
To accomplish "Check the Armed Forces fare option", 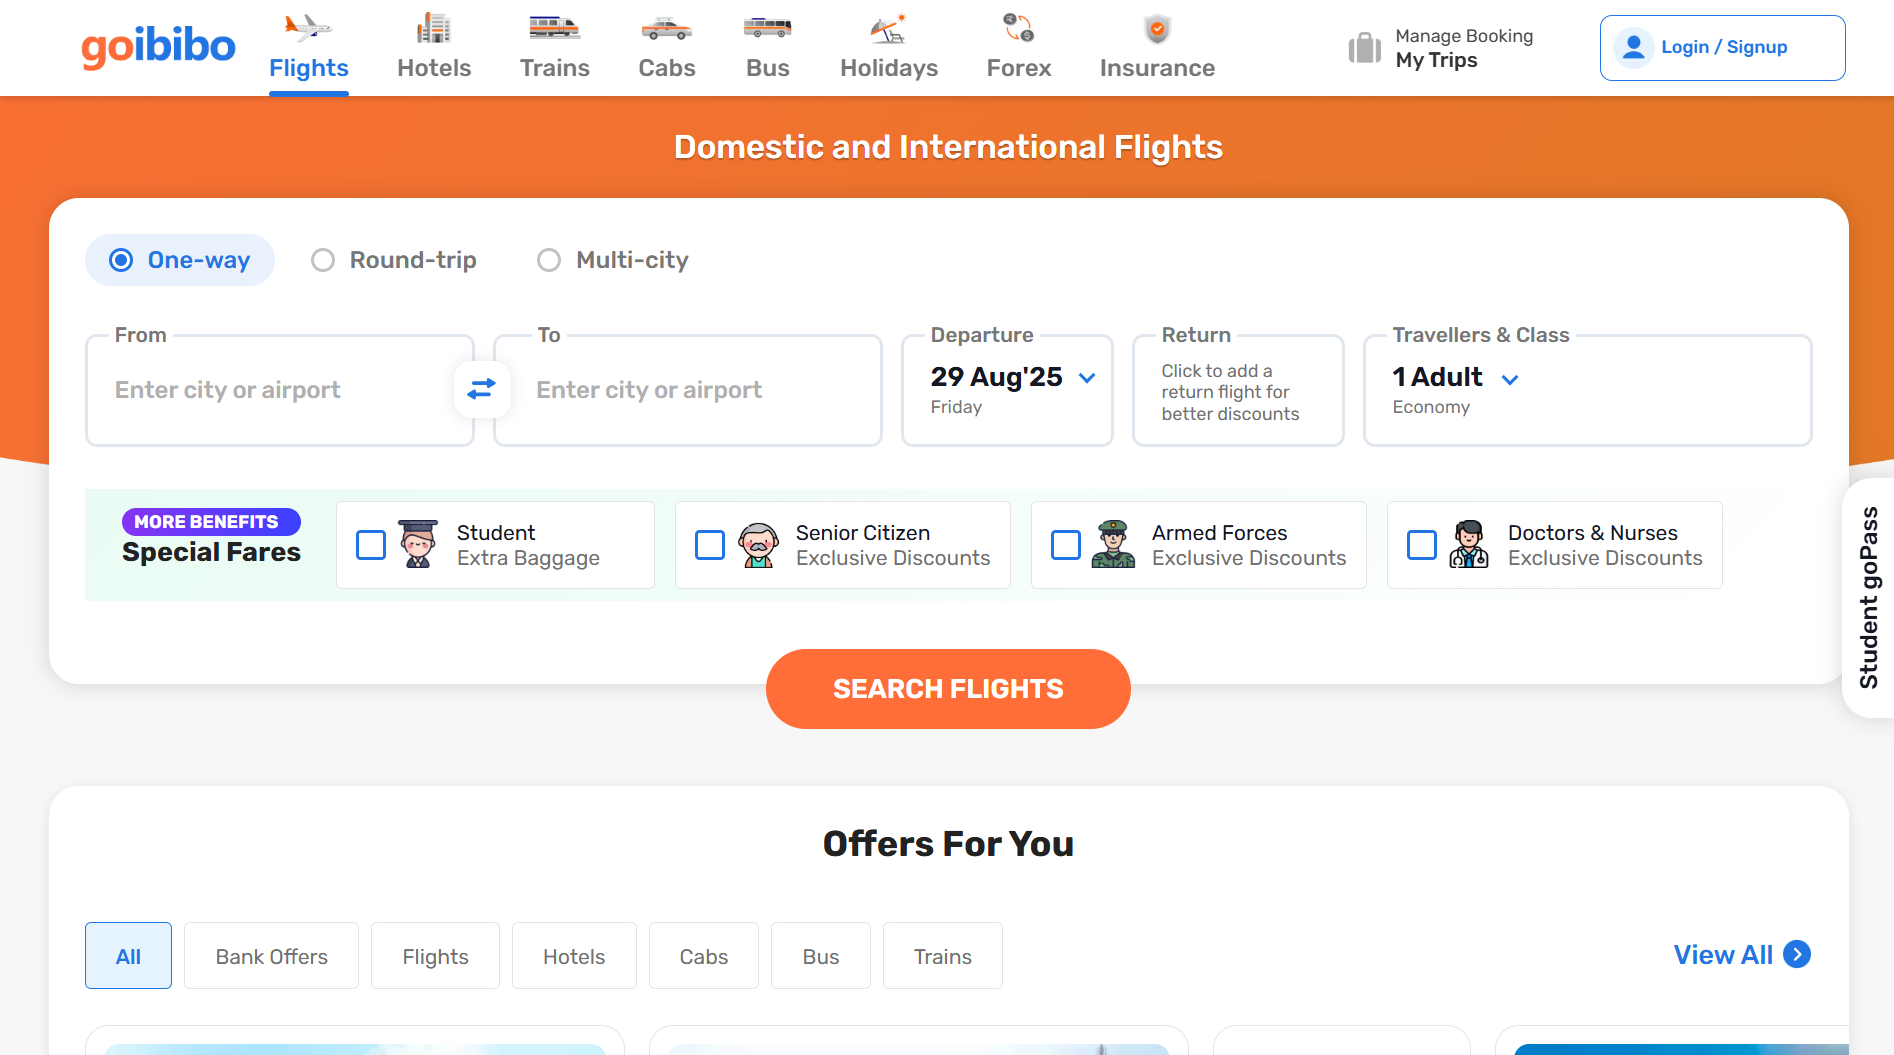I will [x=1066, y=545].
